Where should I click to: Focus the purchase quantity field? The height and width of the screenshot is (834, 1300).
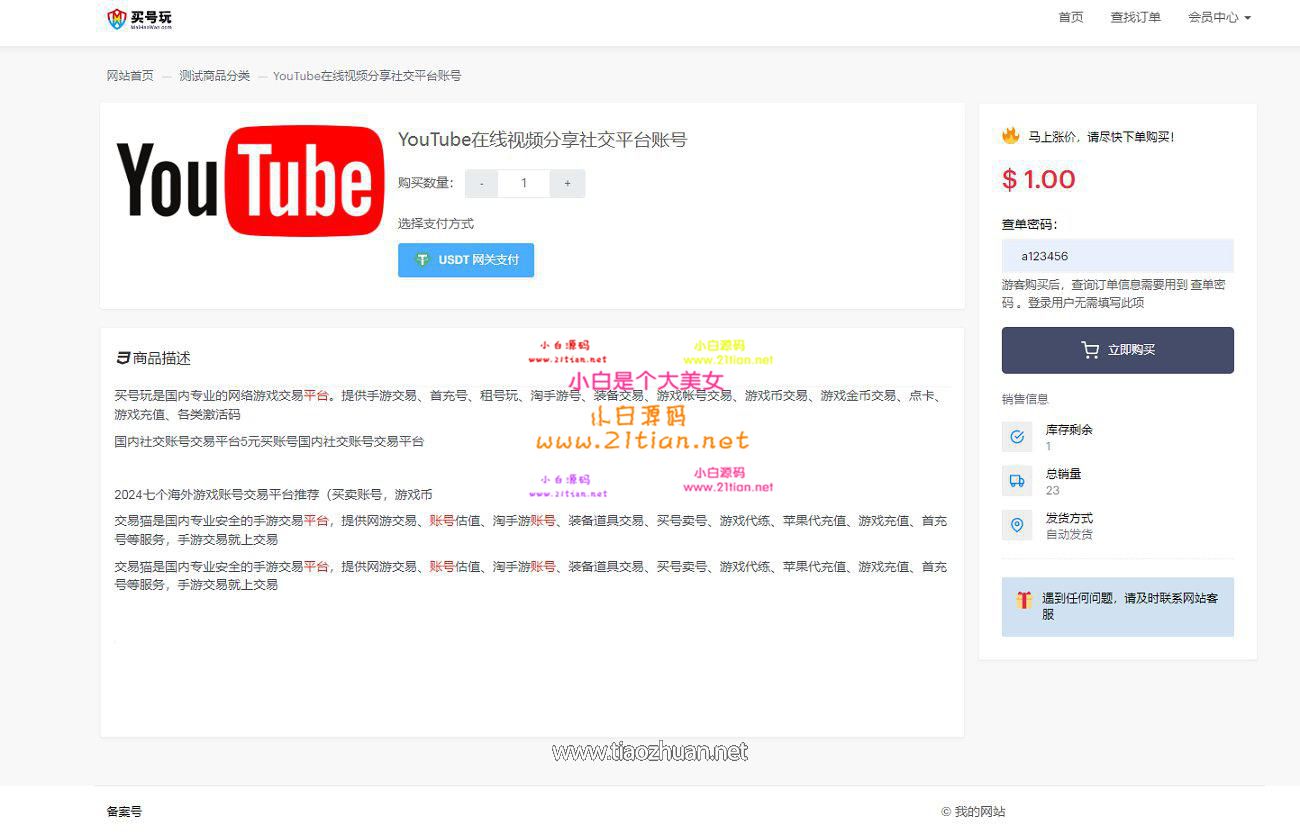click(x=524, y=183)
